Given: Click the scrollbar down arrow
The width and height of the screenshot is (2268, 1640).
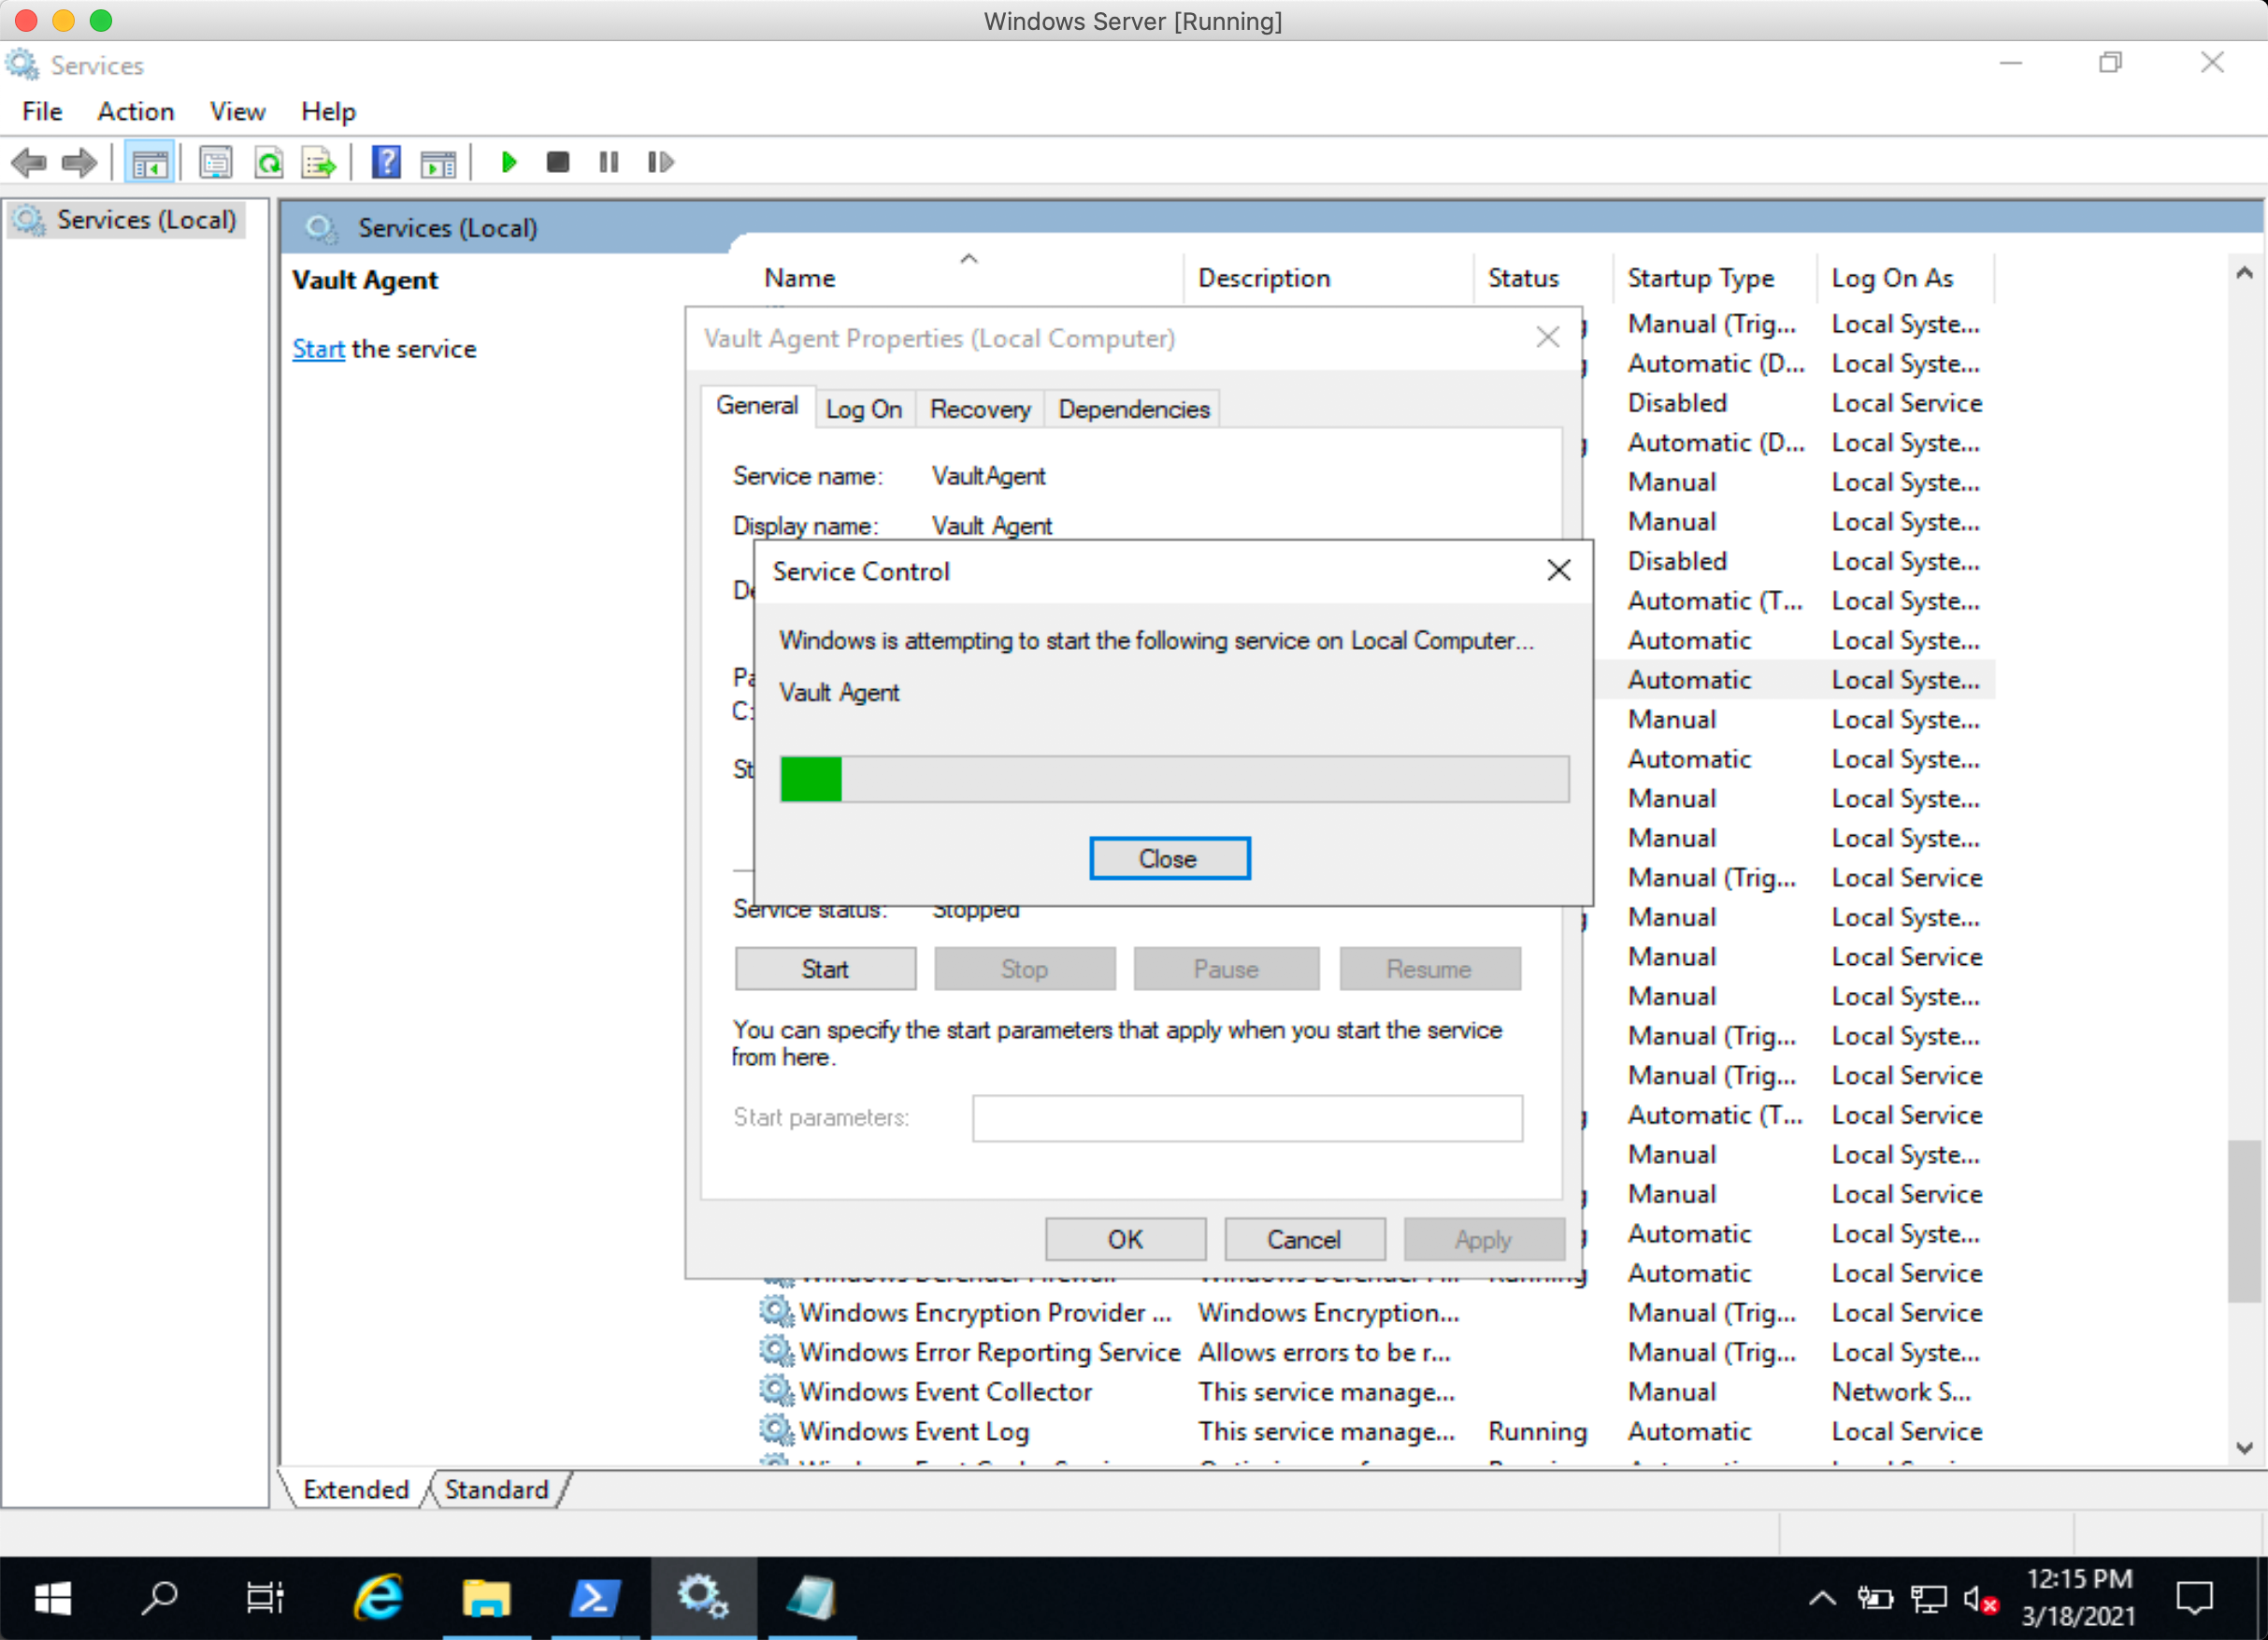Looking at the screenshot, I should click(2244, 1447).
